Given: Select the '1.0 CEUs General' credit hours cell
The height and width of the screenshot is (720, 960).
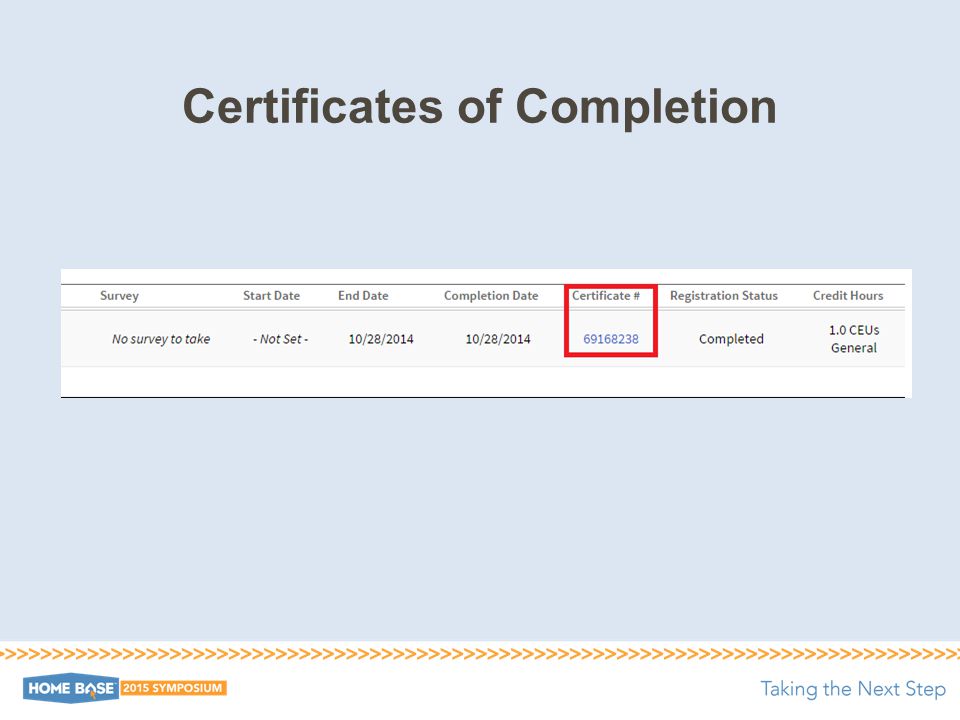Looking at the screenshot, I should pos(854,339).
